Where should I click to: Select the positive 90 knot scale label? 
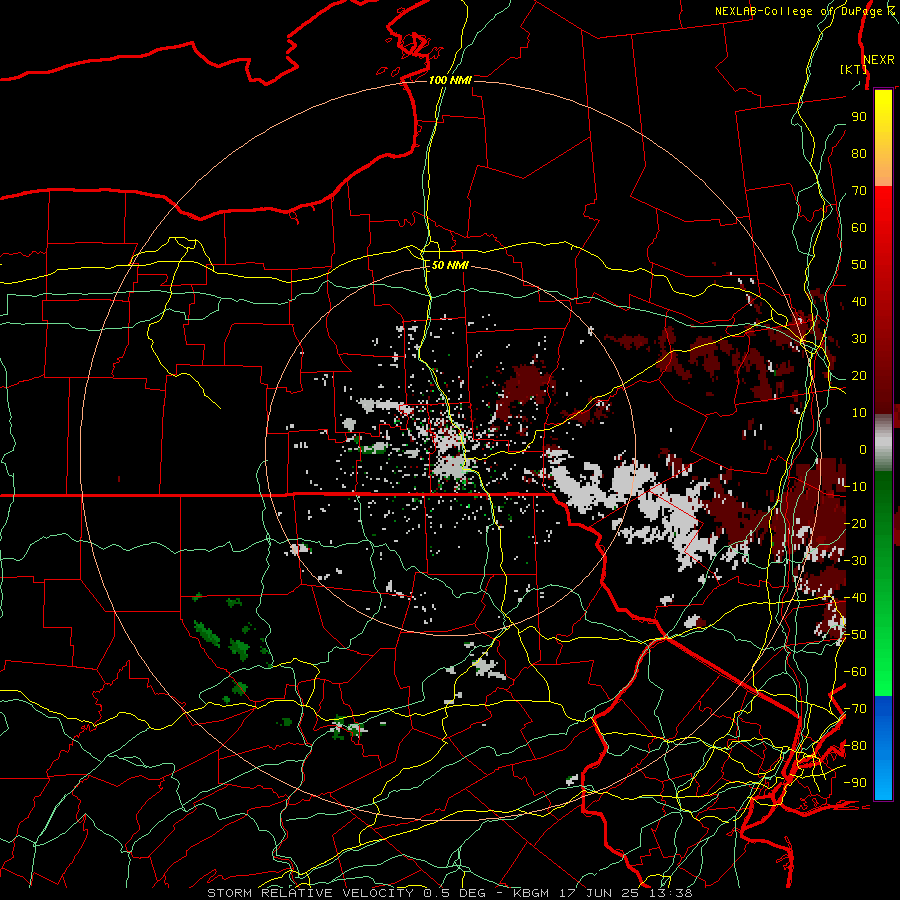click(x=859, y=117)
